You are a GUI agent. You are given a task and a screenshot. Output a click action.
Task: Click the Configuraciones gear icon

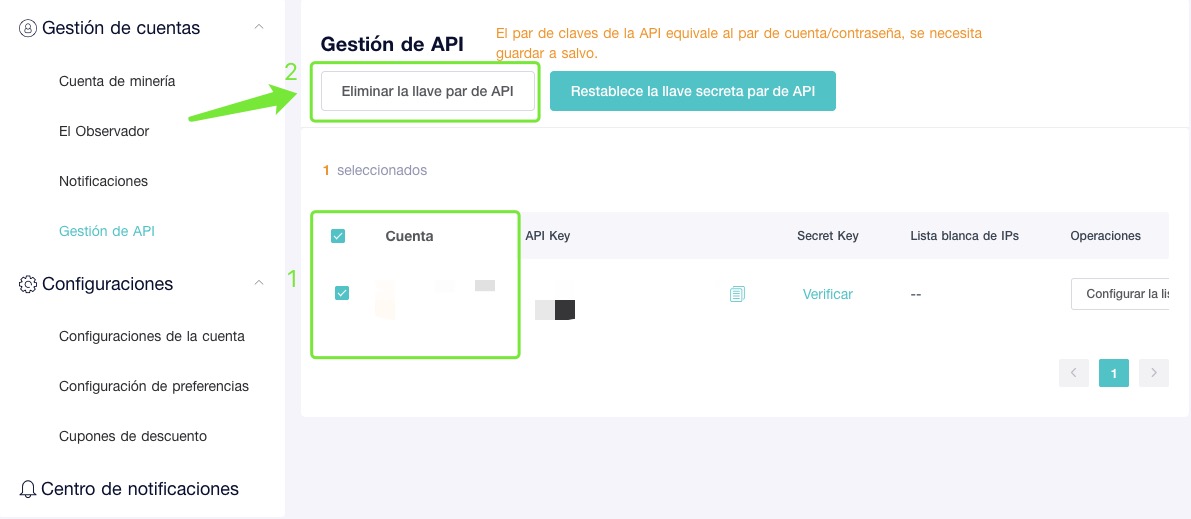[x=28, y=284]
